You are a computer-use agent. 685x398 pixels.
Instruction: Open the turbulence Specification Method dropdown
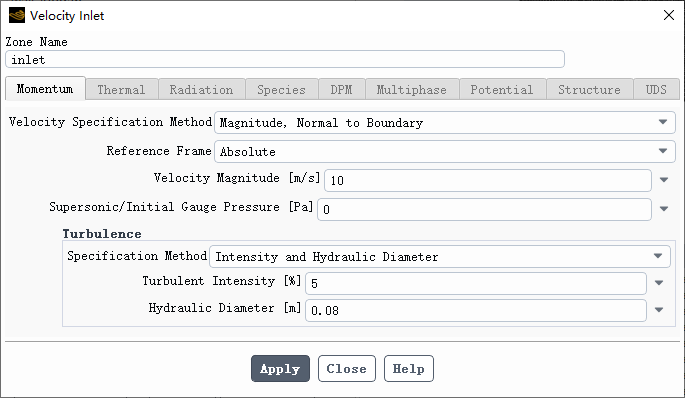point(440,256)
